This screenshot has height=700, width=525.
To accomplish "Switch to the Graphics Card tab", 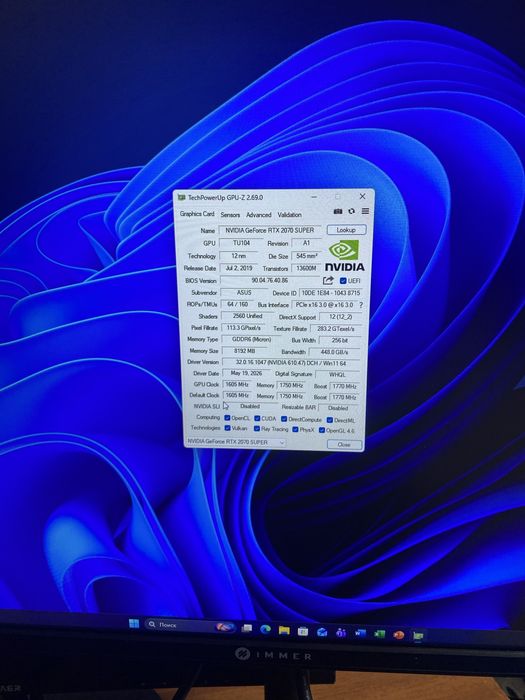I will pyautogui.click(x=197, y=214).
